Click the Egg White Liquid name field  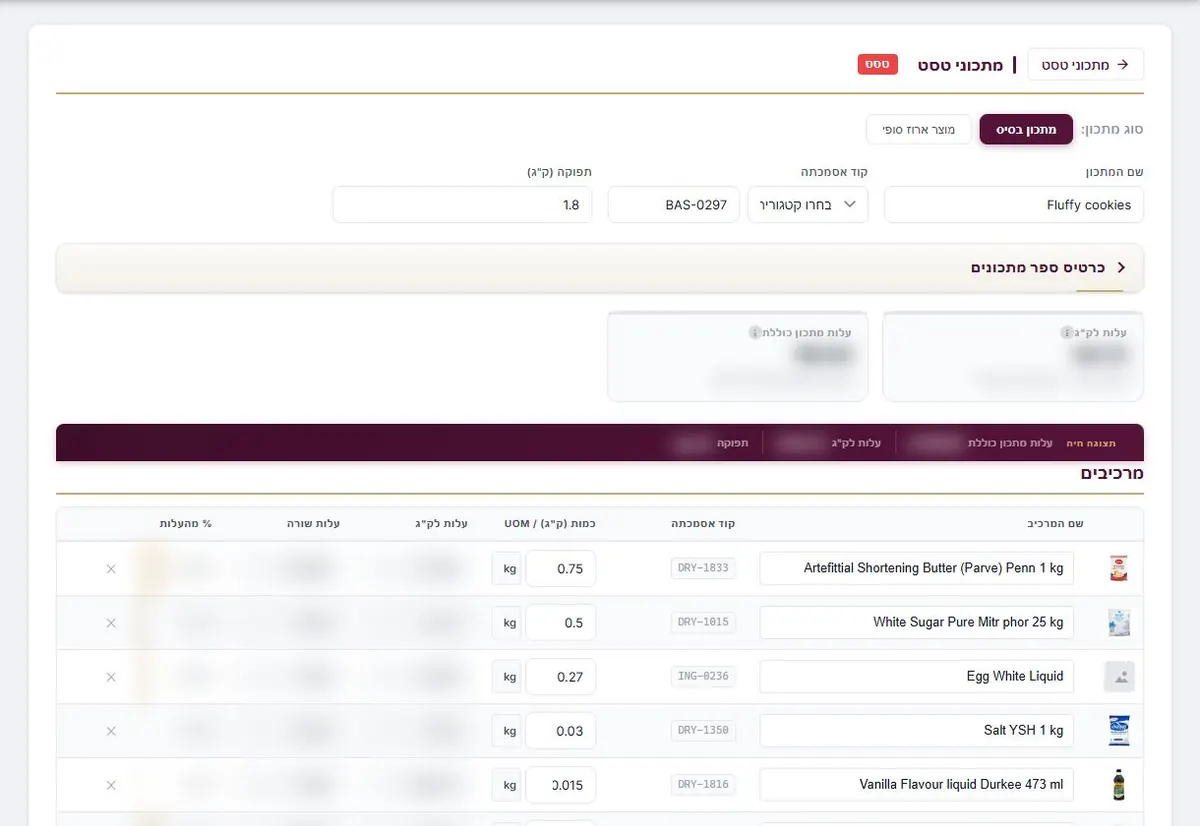[x=917, y=676]
